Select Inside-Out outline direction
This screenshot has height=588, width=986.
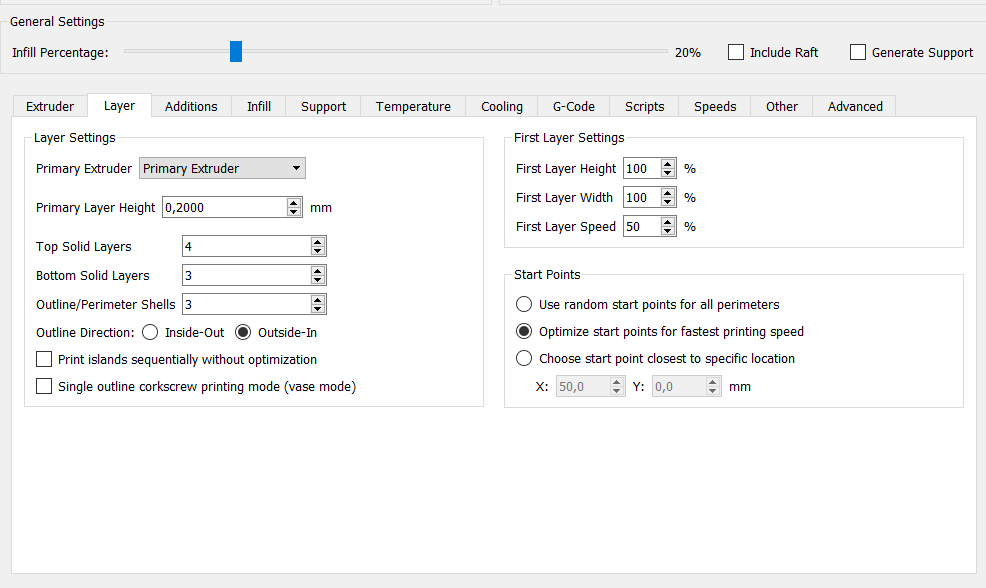click(x=150, y=332)
